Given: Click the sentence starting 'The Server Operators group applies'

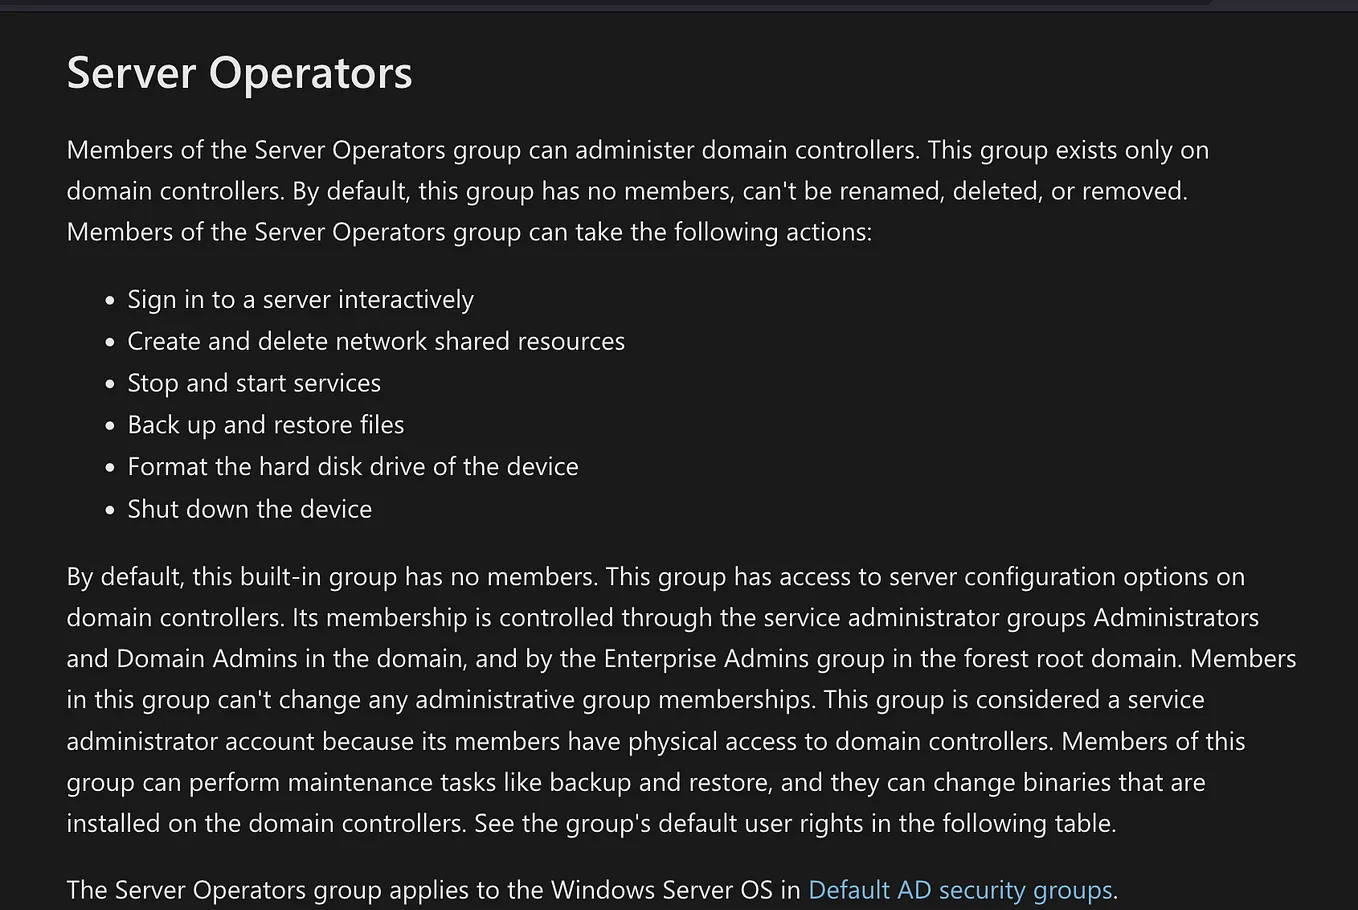Looking at the screenshot, I should point(592,890).
